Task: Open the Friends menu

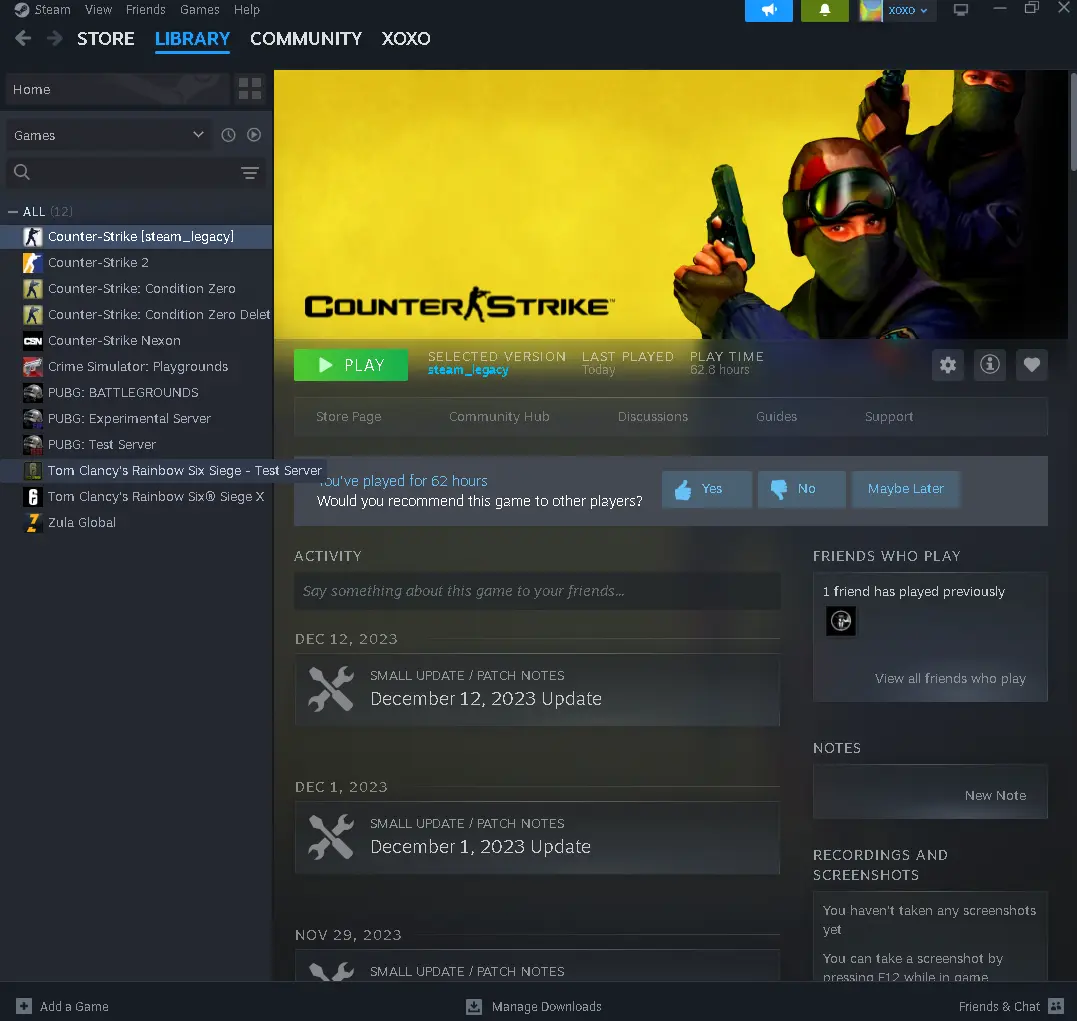Action: tap(146, 10)
